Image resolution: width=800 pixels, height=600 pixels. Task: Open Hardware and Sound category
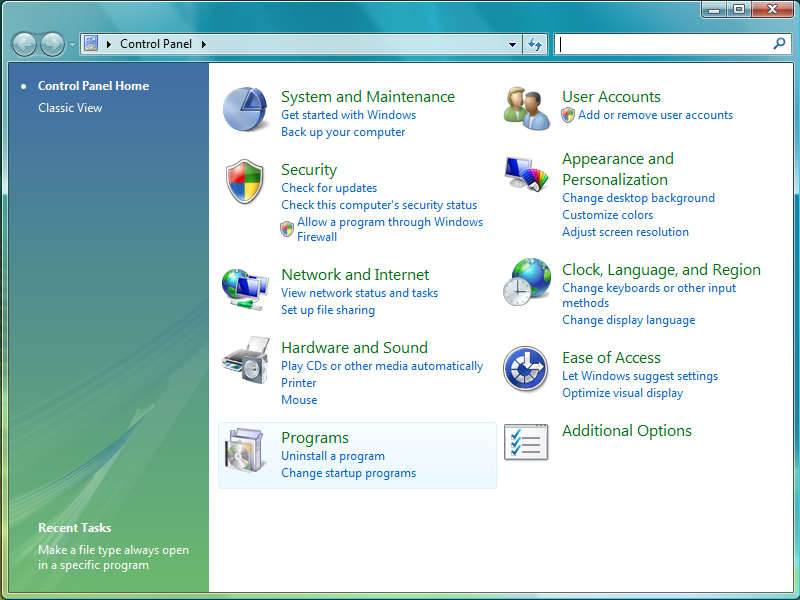click(355, 347)
